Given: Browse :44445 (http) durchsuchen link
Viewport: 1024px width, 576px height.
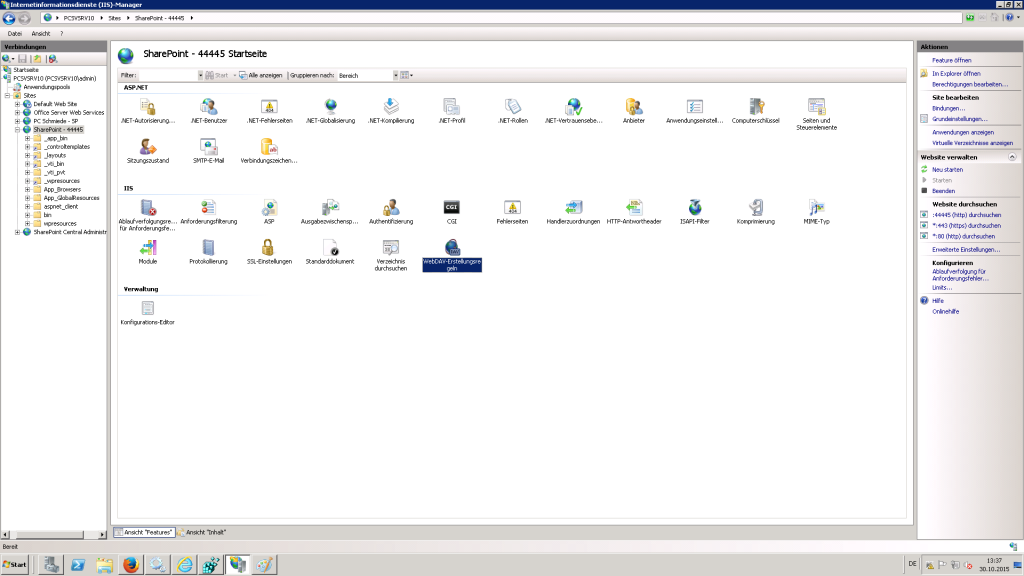Looking at the screenshot, I should (x=967, y=215).
